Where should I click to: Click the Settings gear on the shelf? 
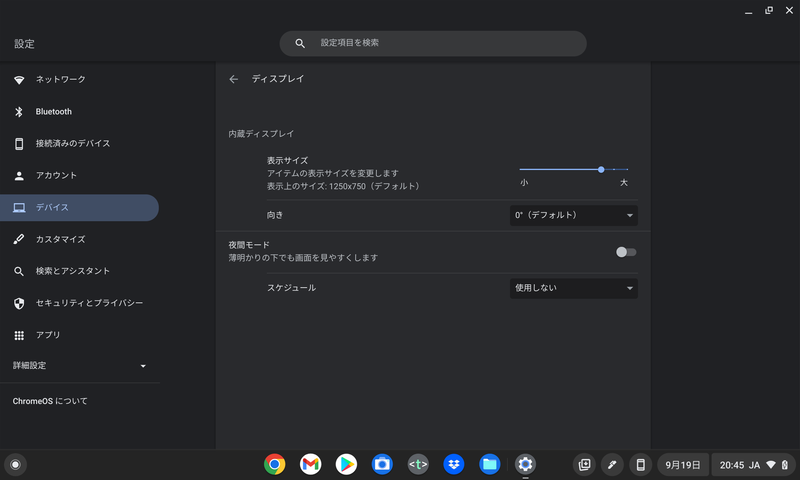[x=525, y=464]
